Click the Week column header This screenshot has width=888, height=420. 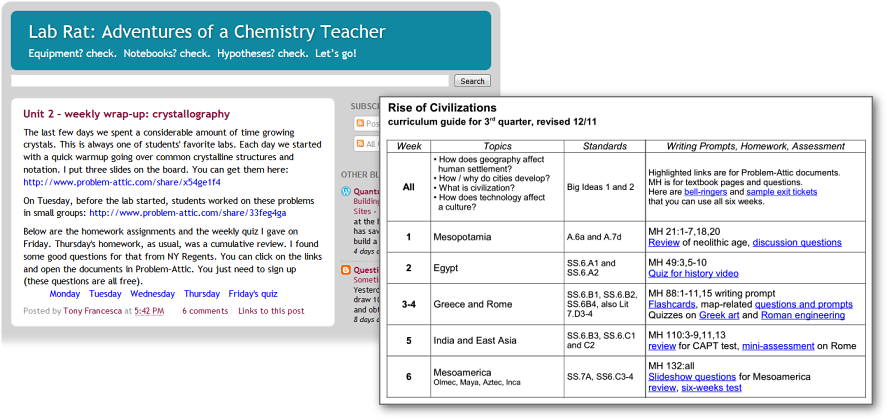click(409, 146)
